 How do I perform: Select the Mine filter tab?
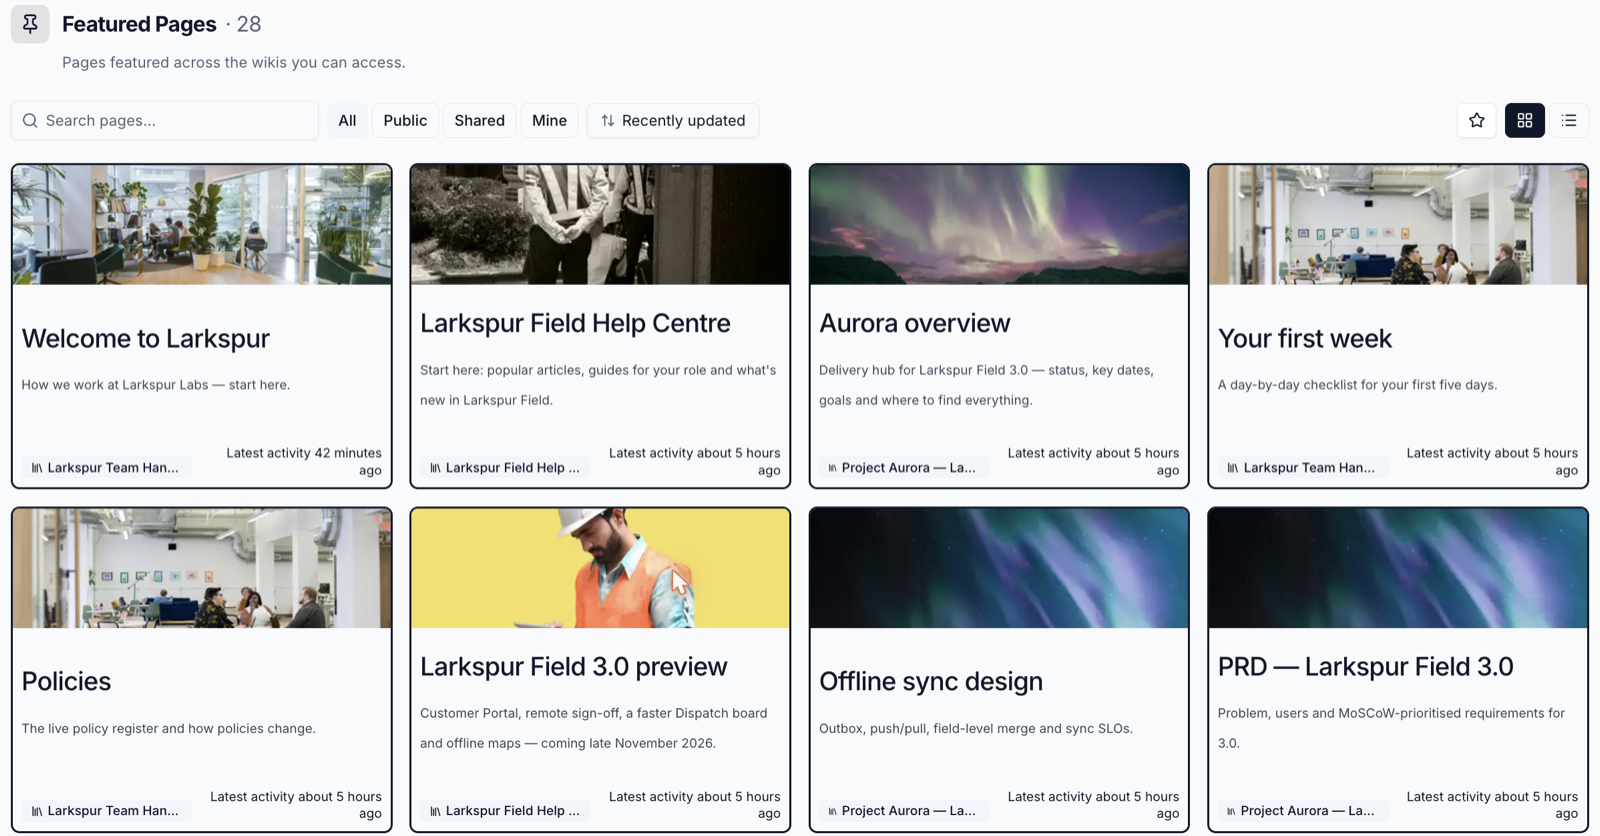coord(549,121)
